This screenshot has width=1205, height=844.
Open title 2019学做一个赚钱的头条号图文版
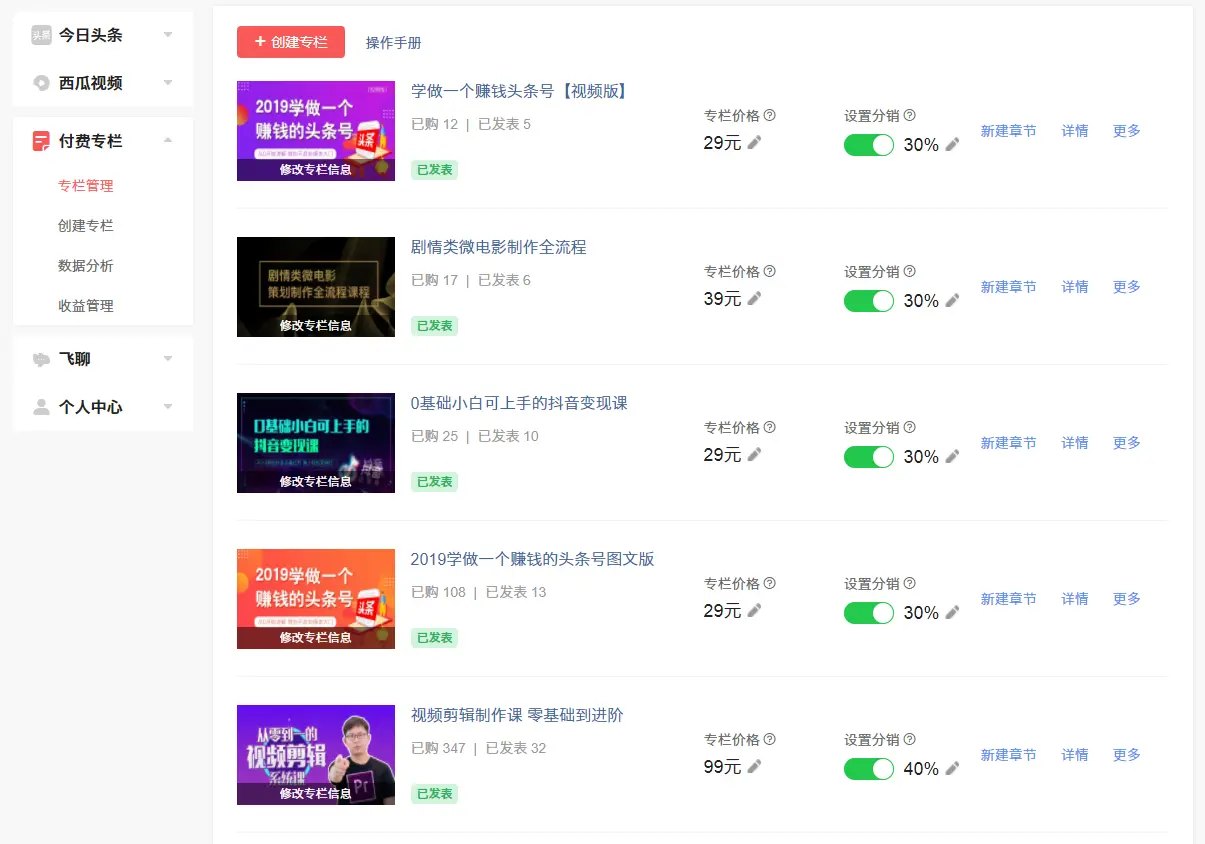(532, 559)
